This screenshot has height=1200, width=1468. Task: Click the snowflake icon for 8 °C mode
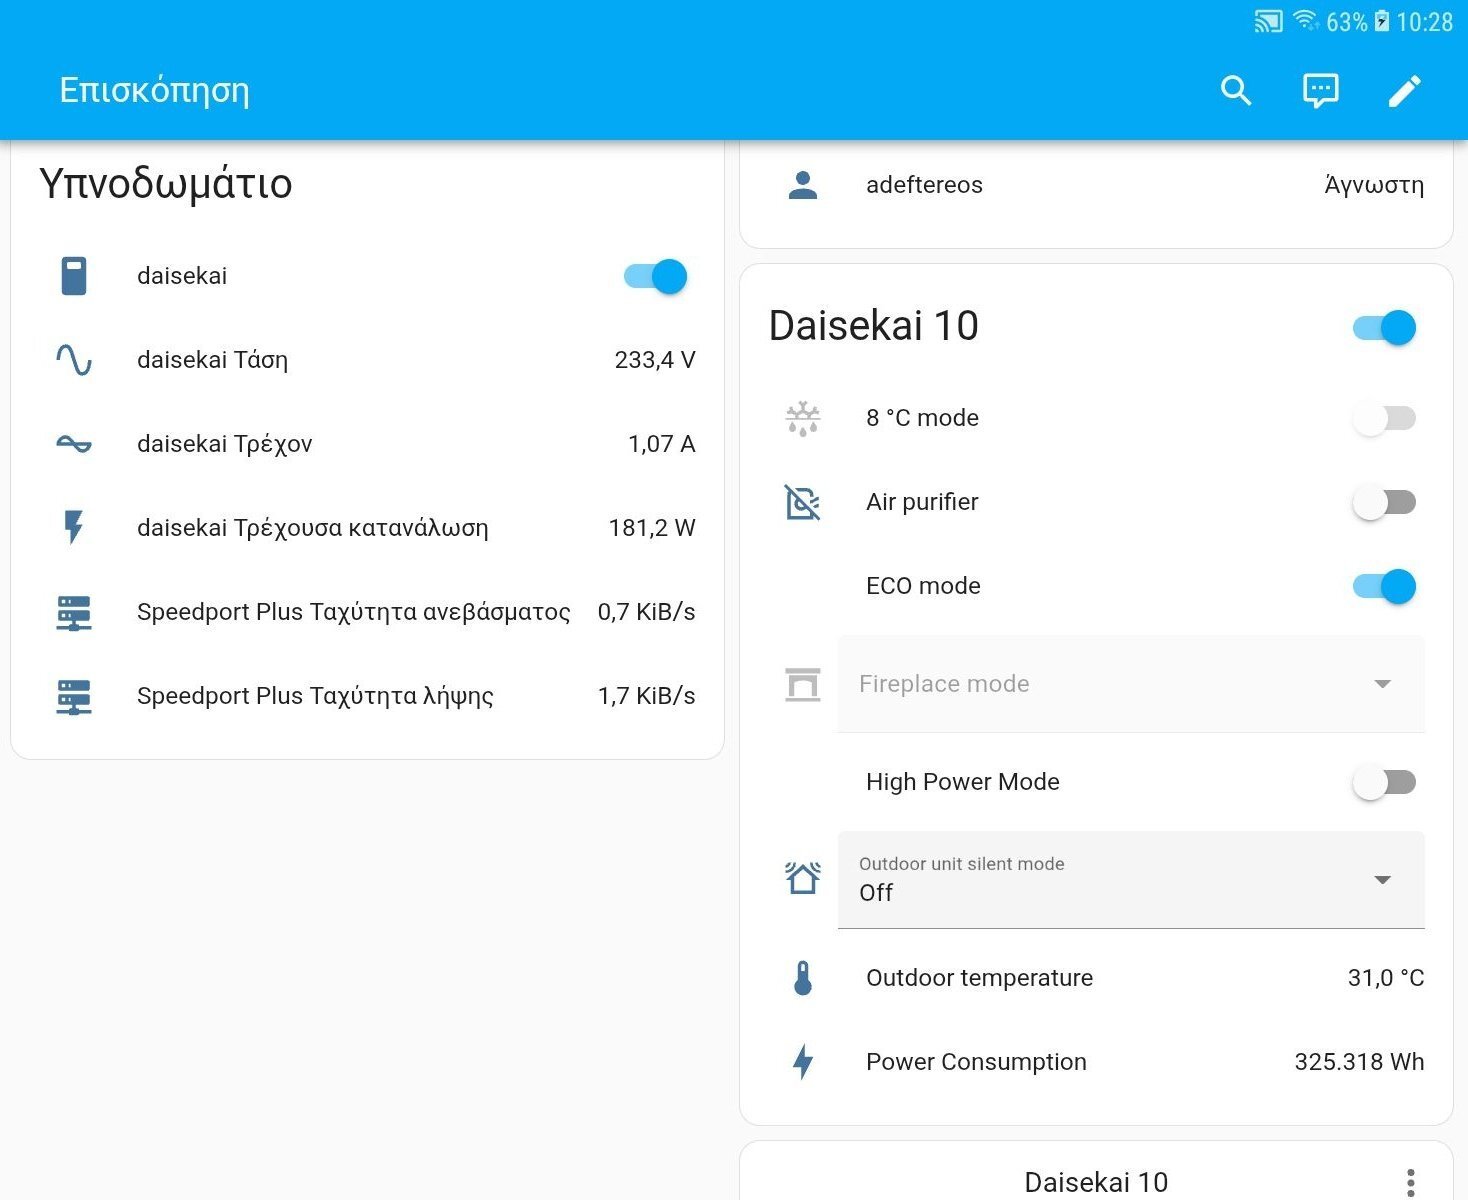pos(803,418)
